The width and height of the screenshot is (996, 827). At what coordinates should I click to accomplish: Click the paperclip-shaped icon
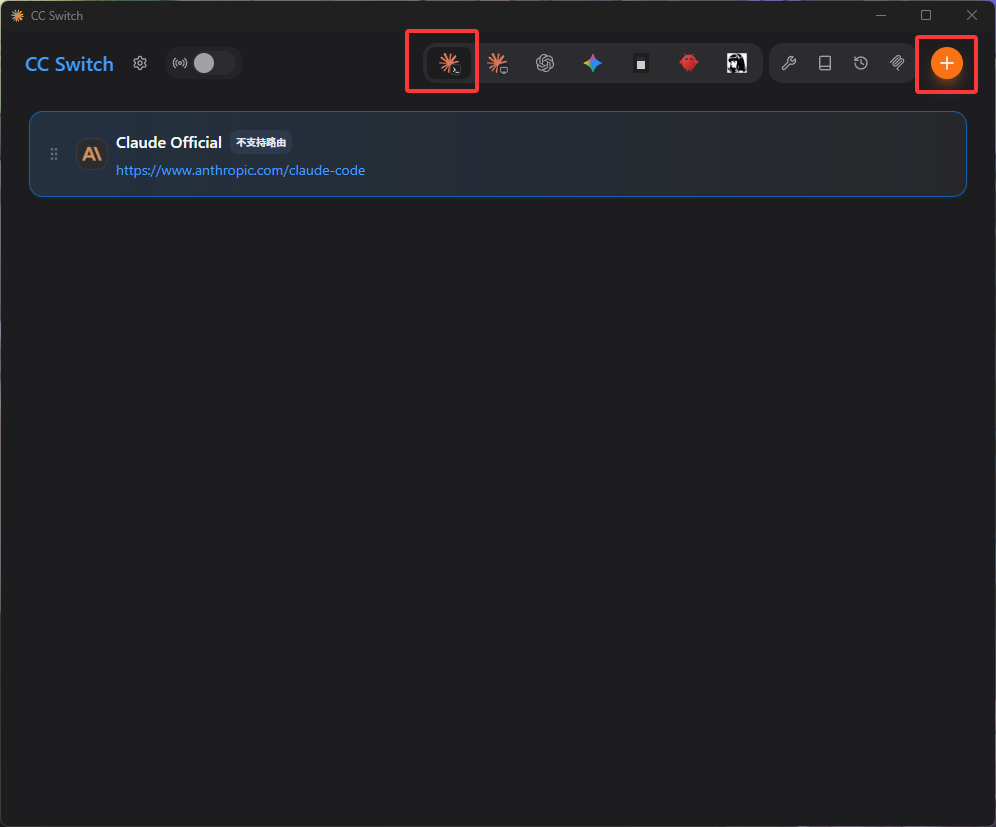(x=896, y=63)
